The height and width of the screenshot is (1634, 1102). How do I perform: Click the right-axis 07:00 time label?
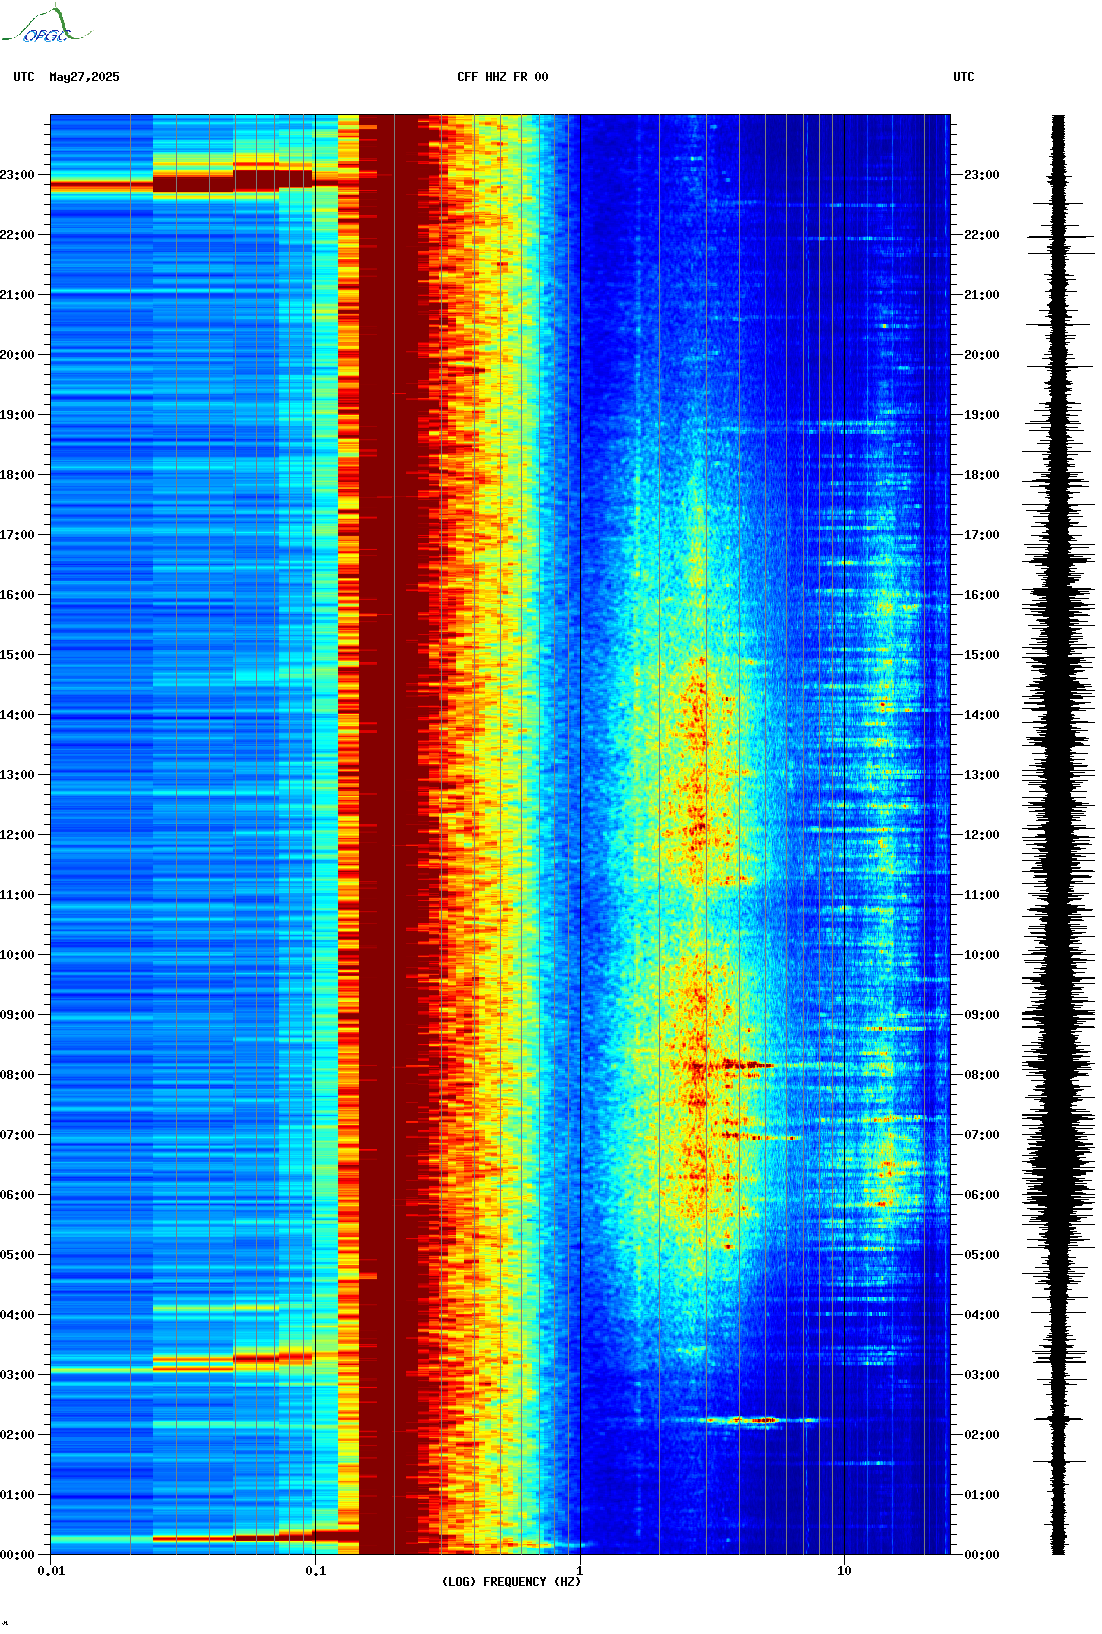tap(982, 1135)
